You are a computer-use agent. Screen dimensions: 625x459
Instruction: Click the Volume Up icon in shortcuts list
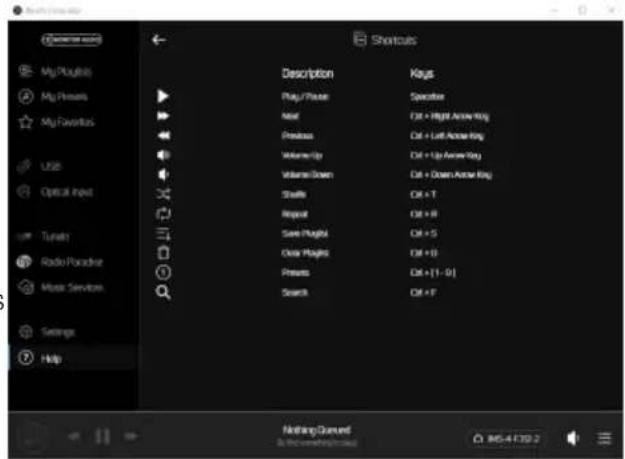point(163,155)
